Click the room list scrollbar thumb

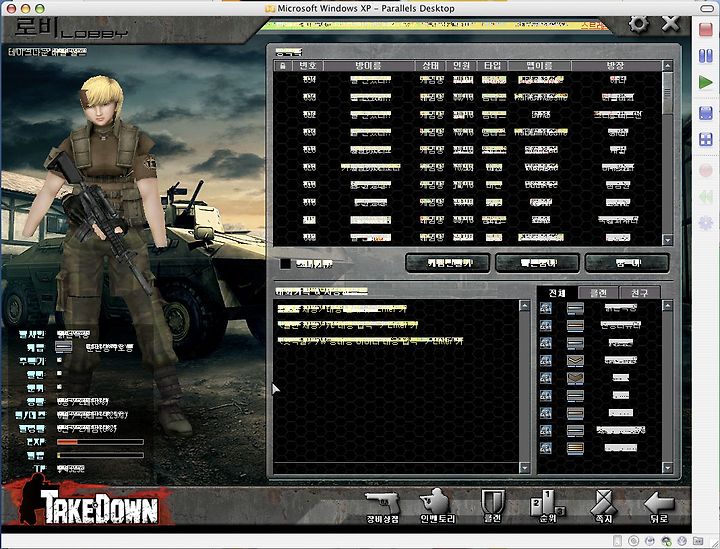coord(668,93)
